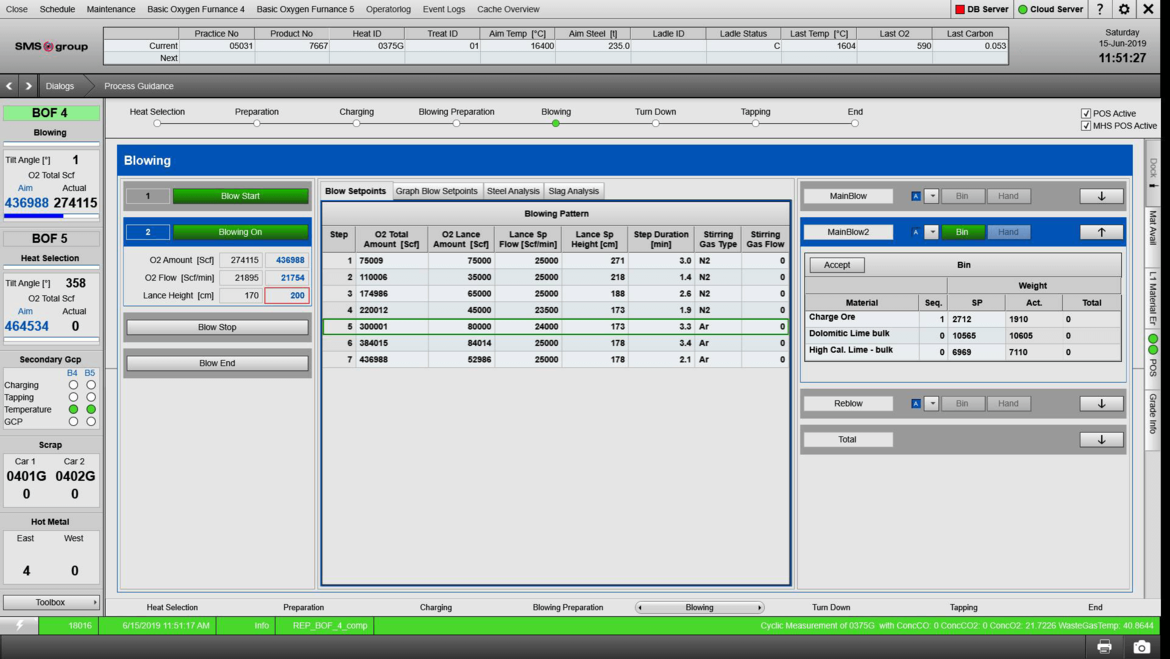Viewport: 1170px width, 659px height.
Task: Open the L1 Material Er side tab
Action: coord(1153,299)
